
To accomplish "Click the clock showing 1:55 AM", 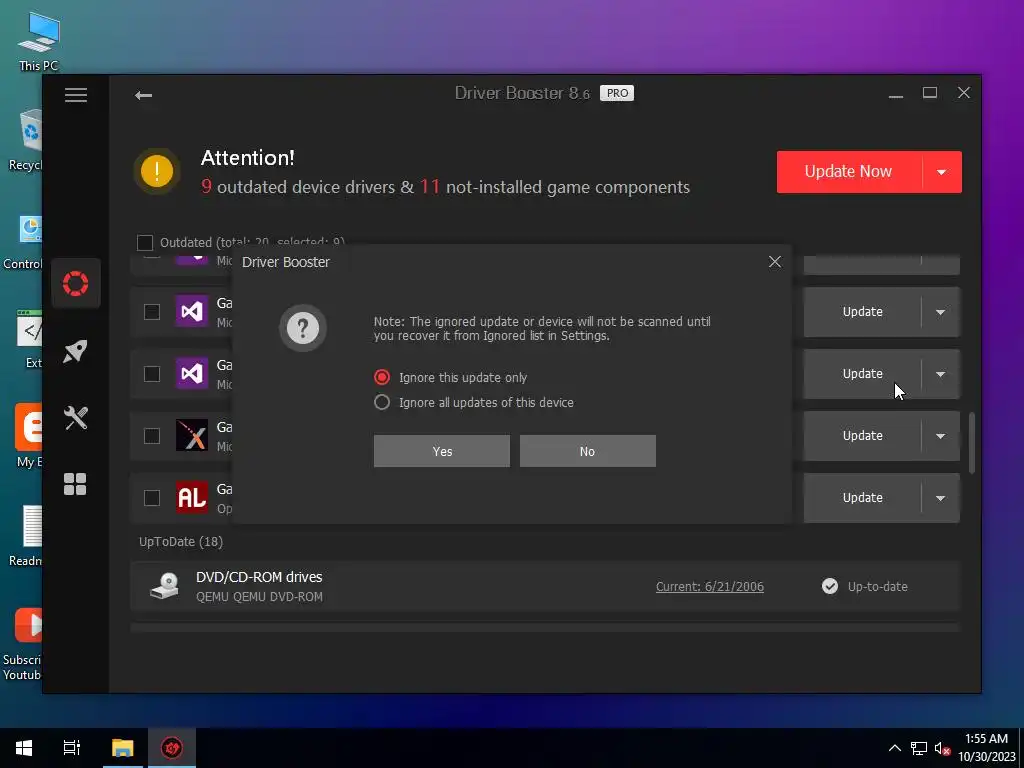I will [986, 739].
